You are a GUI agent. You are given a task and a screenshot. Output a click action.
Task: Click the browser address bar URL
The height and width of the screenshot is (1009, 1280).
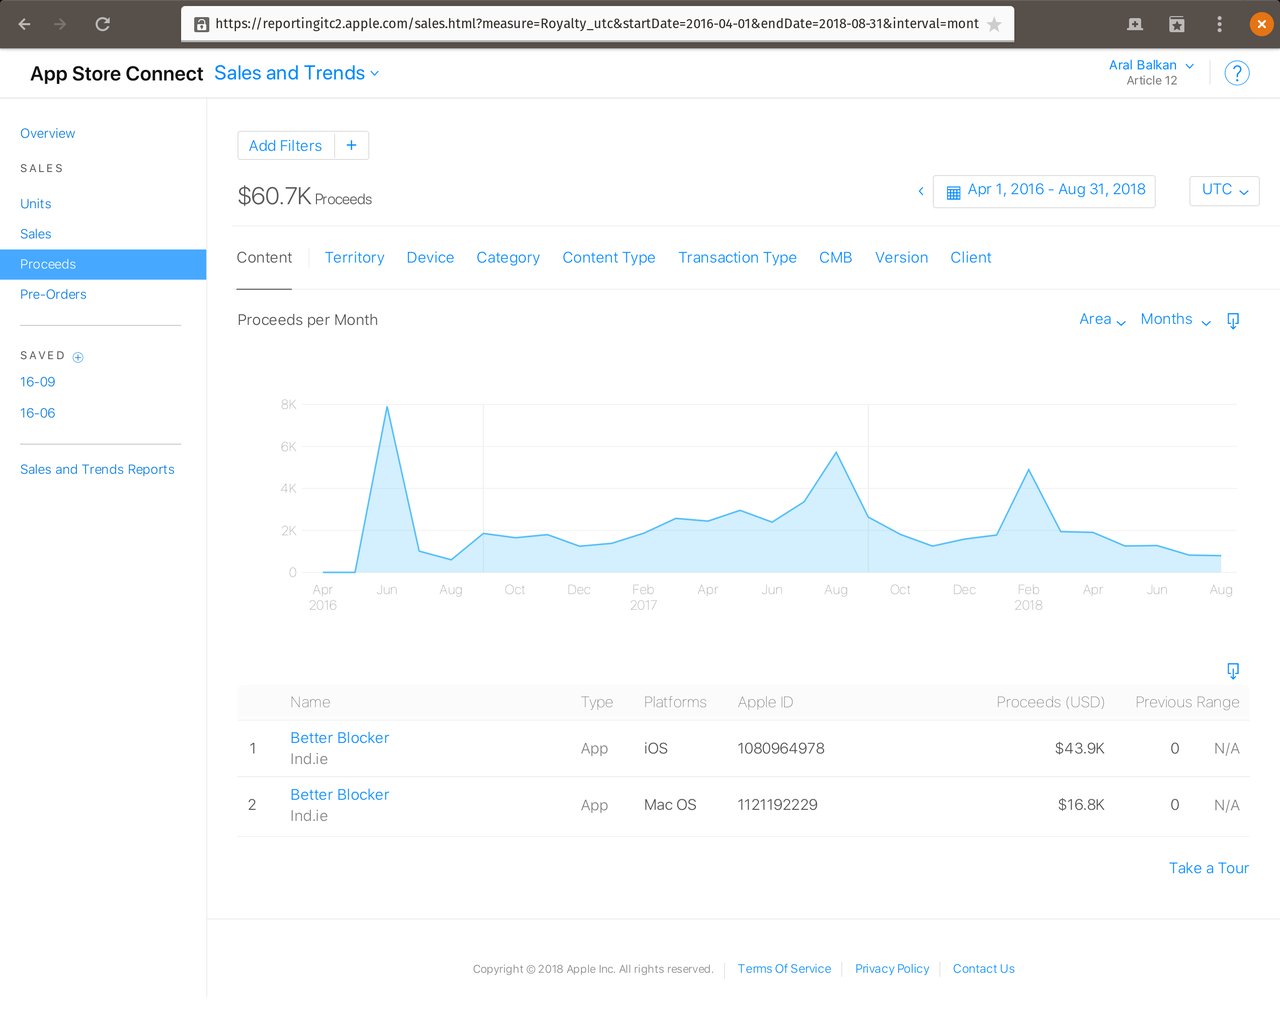point(597,24)
